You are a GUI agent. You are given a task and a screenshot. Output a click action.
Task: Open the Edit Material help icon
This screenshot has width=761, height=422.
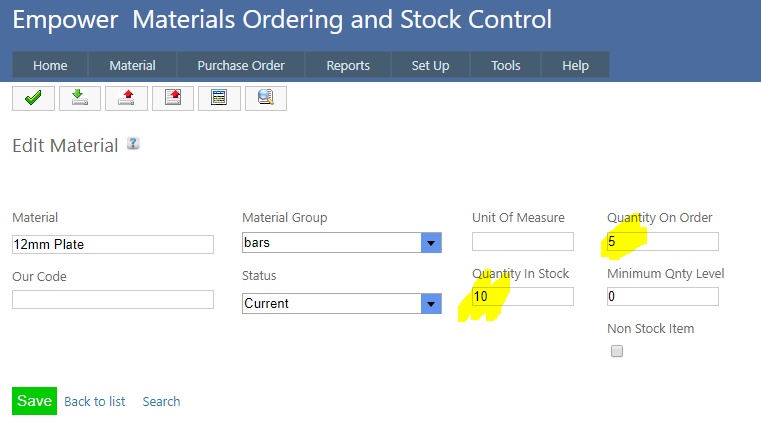133,144
